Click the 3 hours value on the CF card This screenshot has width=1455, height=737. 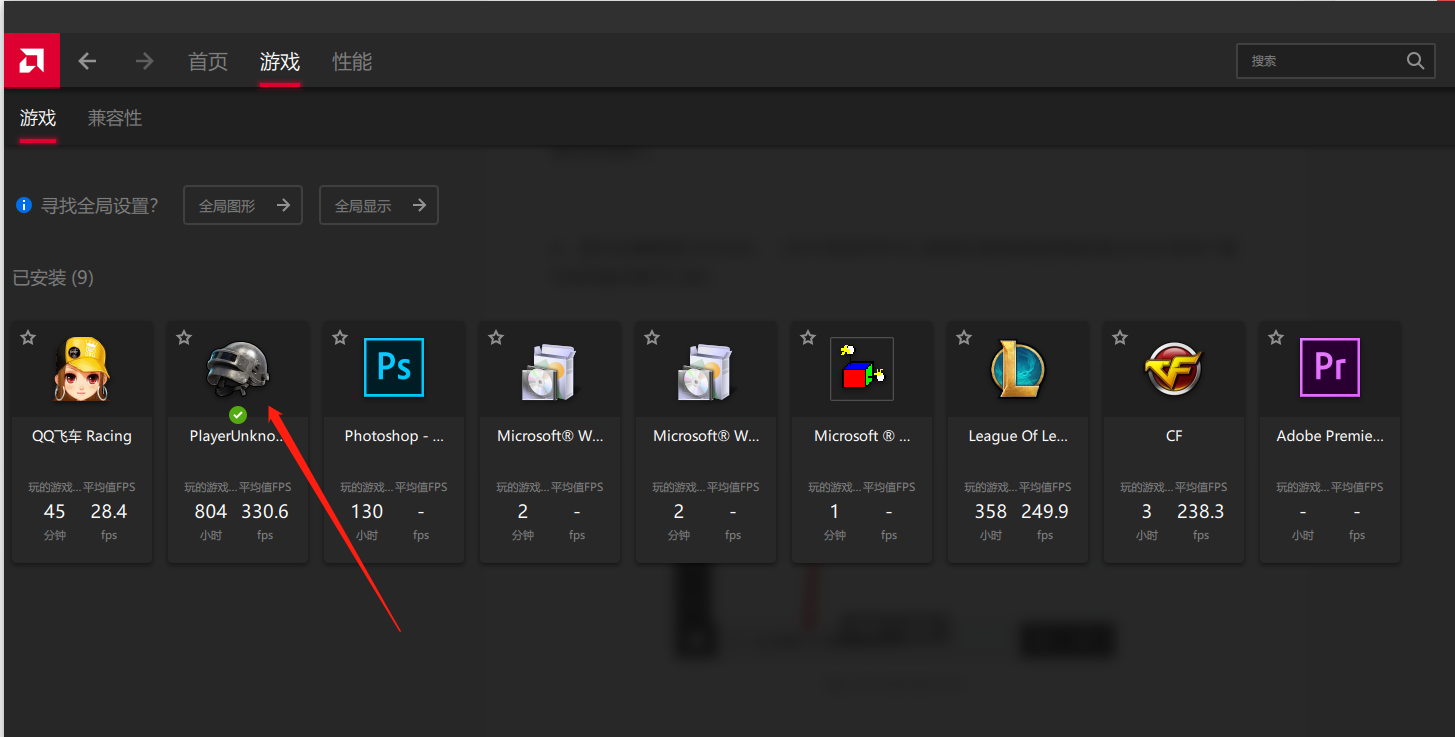pos(1147,512)
